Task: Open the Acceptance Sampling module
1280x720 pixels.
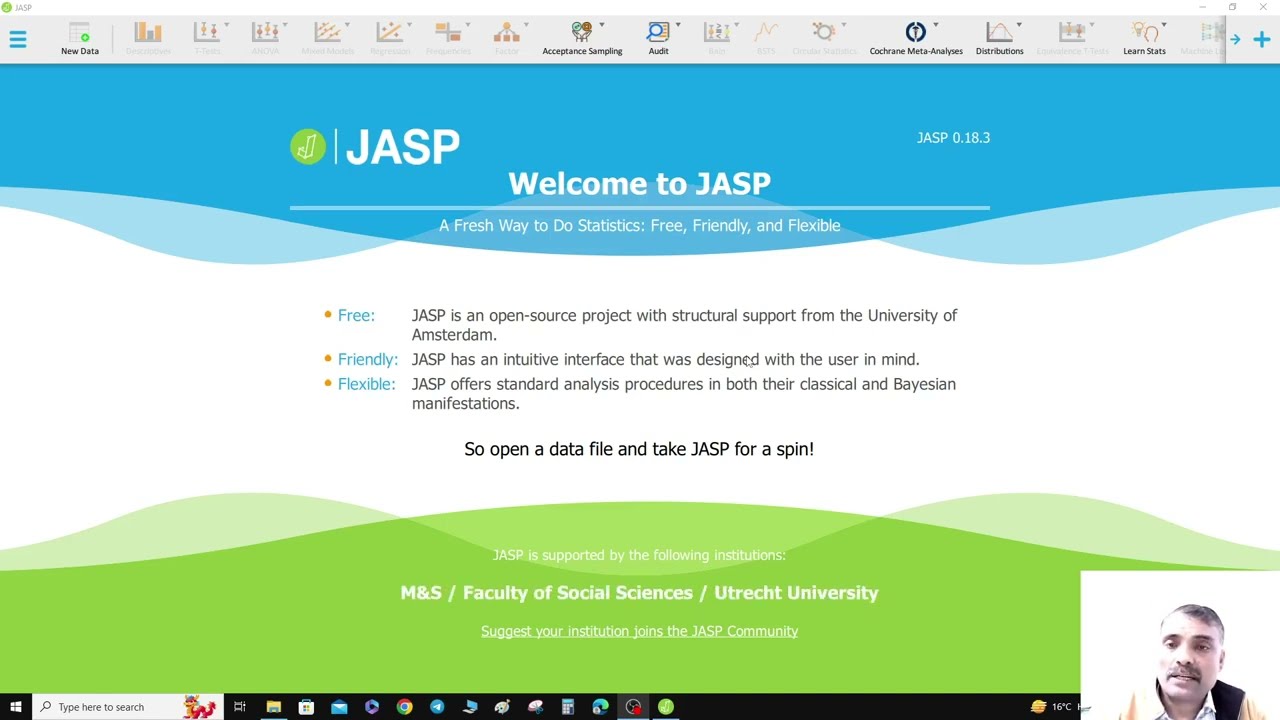Action: 582,39
